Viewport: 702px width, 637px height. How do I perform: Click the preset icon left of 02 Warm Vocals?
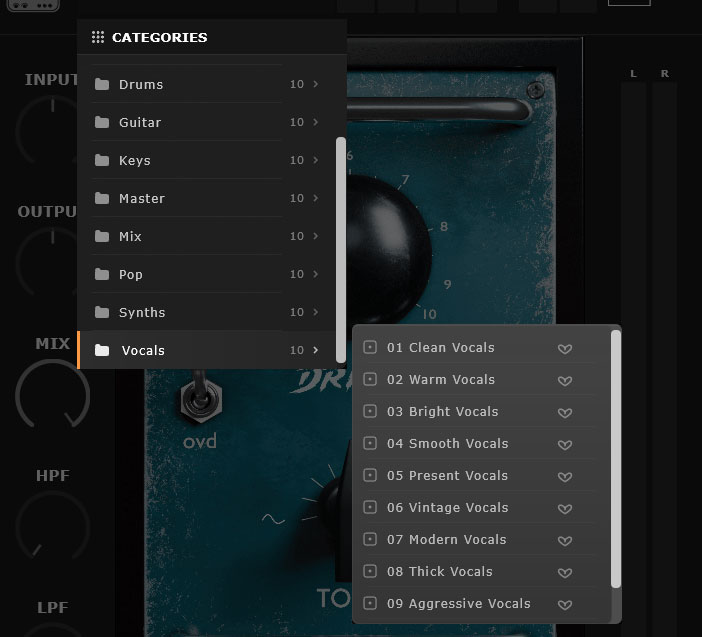click(x=370, y=380)
